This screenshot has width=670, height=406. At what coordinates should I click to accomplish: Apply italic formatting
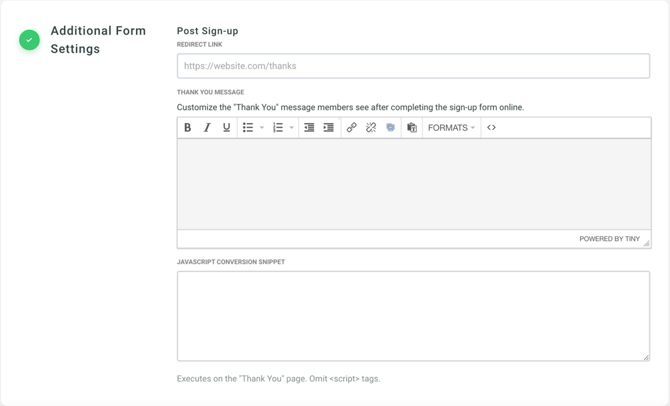pos(207,128)
